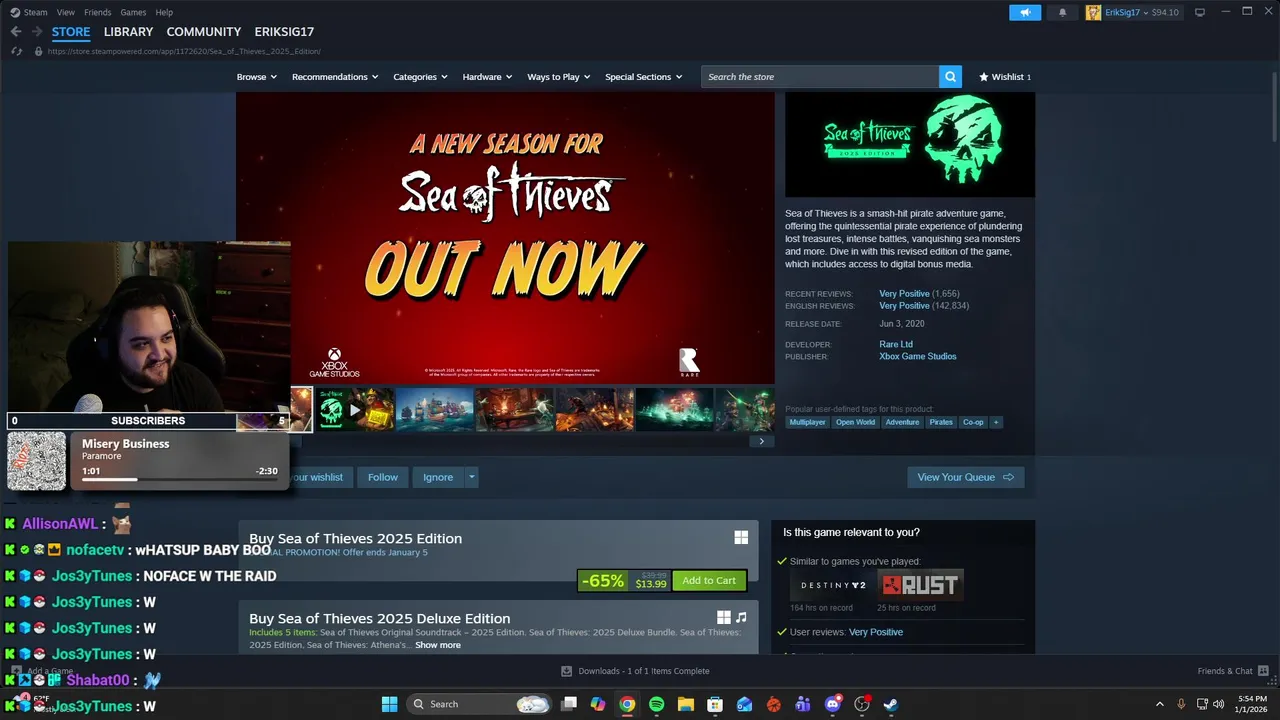
Task: Click the Destiny 2 game logo
Action: pyautogui.click(x=832, y=585)
